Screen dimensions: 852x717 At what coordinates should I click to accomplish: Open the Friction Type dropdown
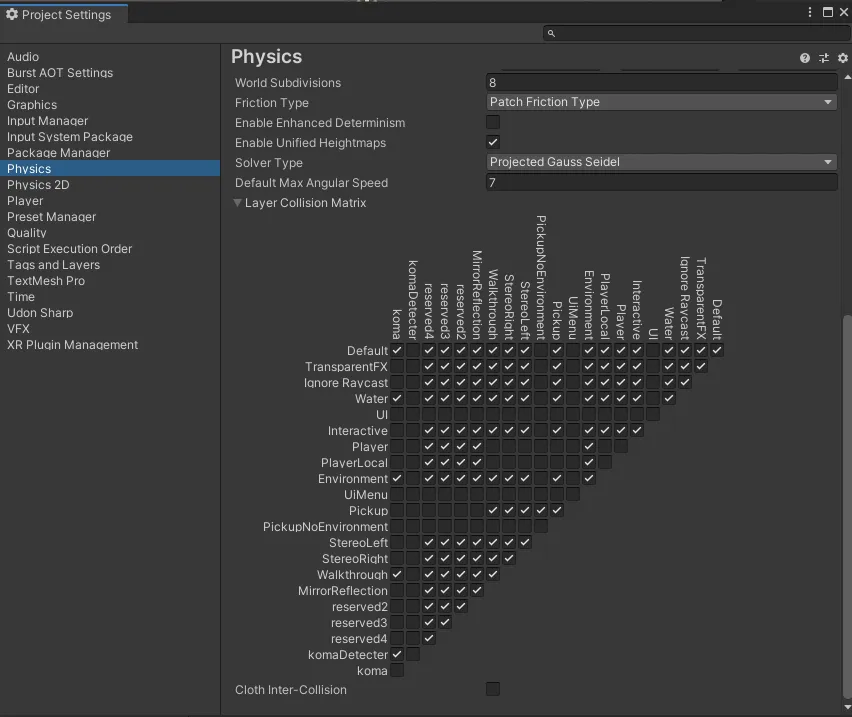click(x=661, y=102)
